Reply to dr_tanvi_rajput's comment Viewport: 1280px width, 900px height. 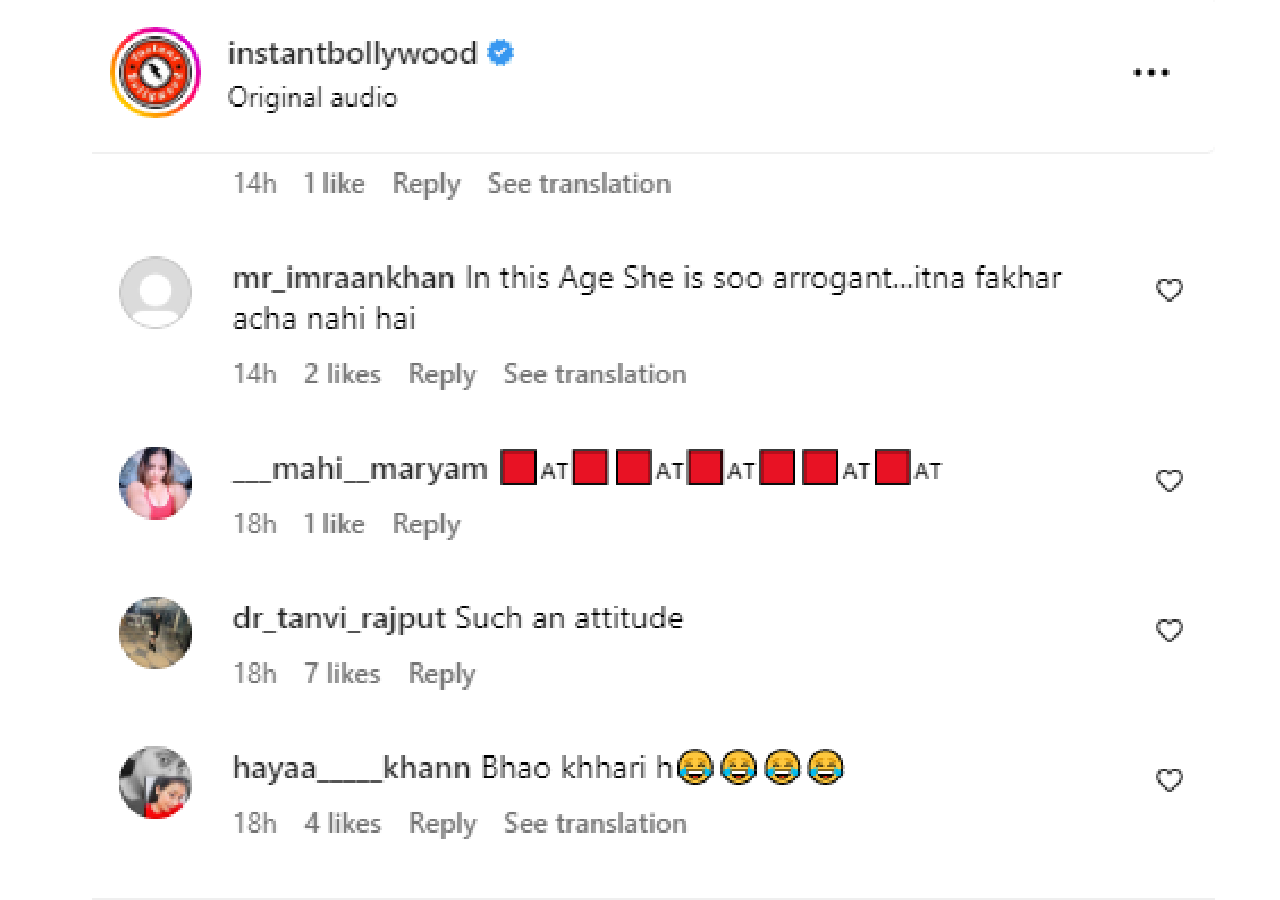(442, 675)
